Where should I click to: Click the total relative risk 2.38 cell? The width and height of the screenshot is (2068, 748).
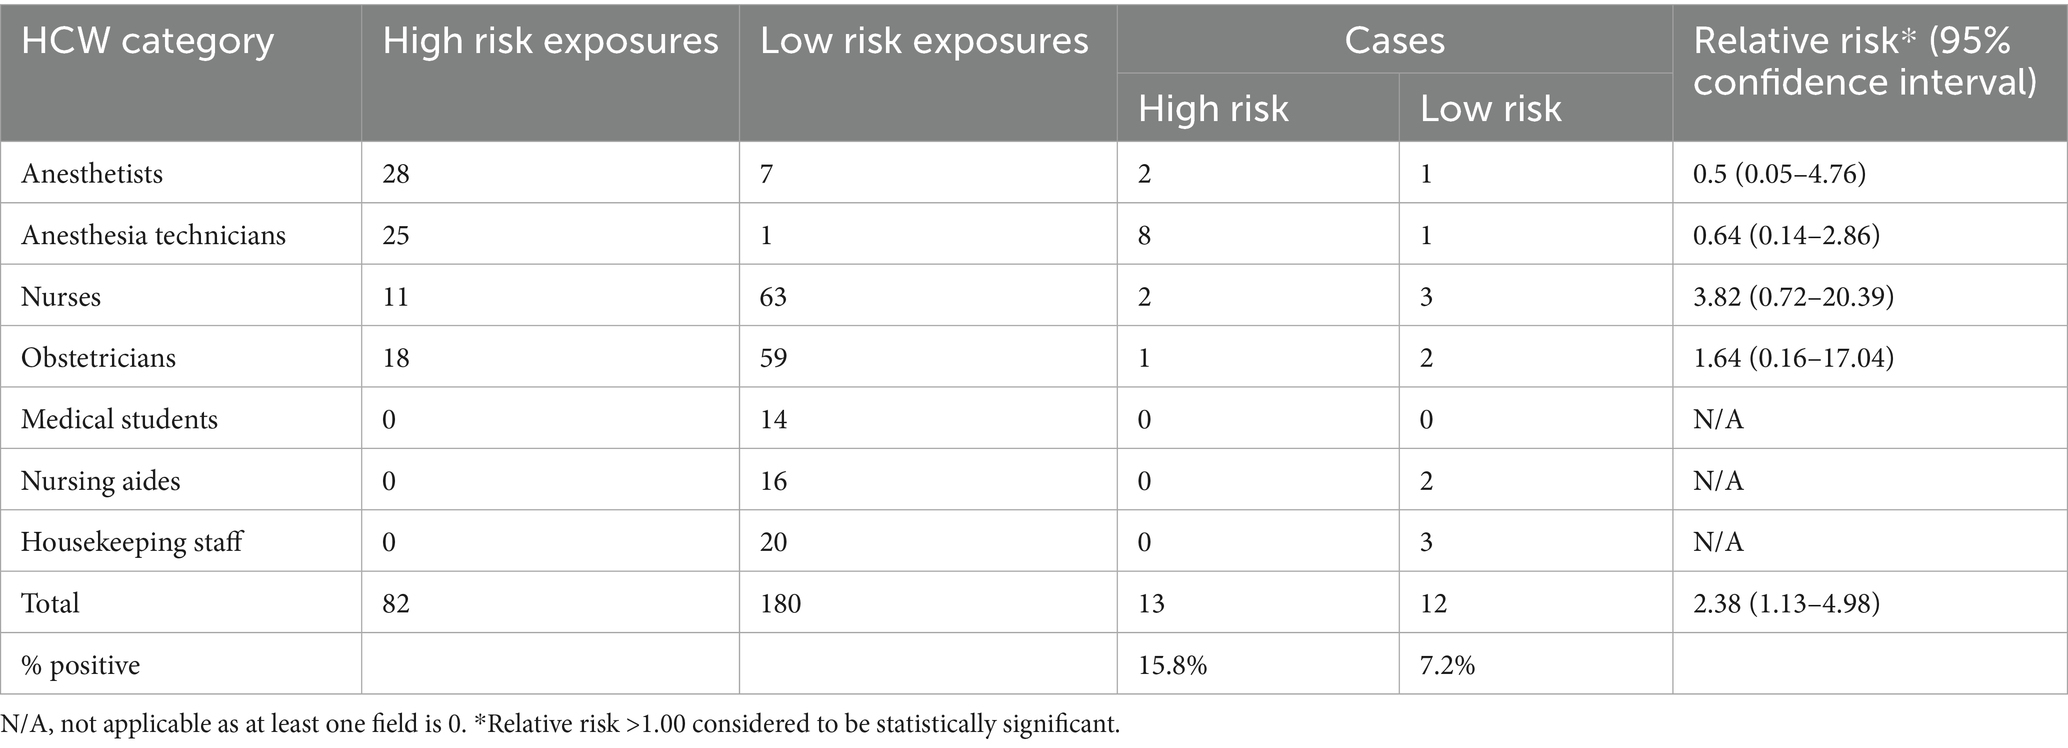(1786, 603)
